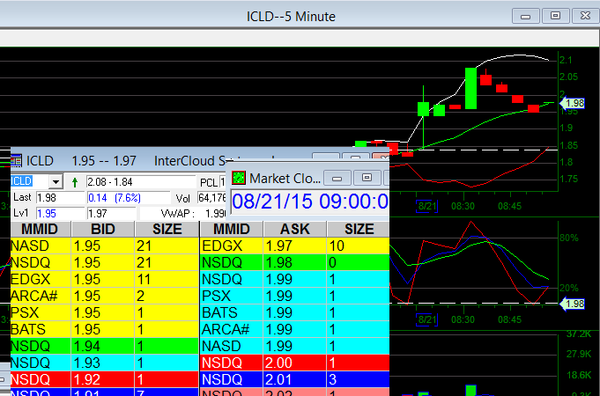Click the ask-side SIZE column header

point(359,229)
